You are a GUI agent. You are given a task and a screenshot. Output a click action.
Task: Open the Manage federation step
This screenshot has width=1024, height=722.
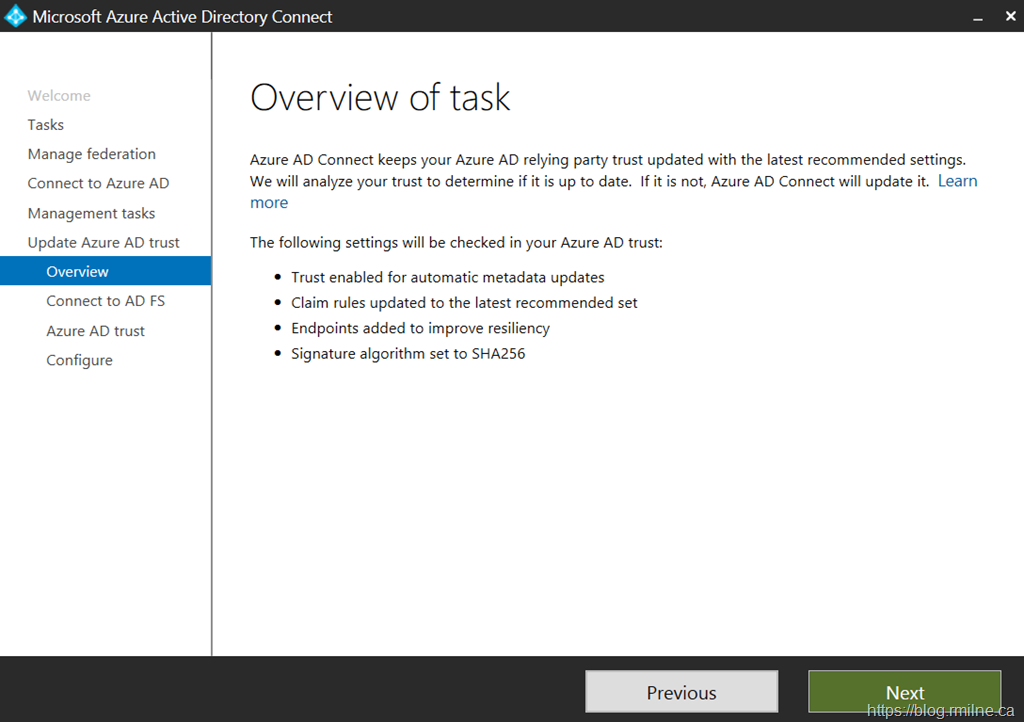[92, 154]
